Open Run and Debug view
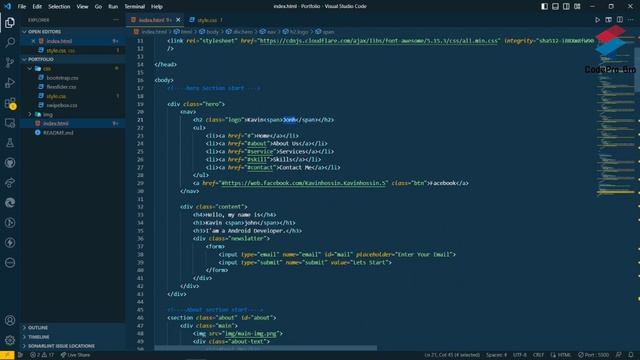 [x=10, y=82]
